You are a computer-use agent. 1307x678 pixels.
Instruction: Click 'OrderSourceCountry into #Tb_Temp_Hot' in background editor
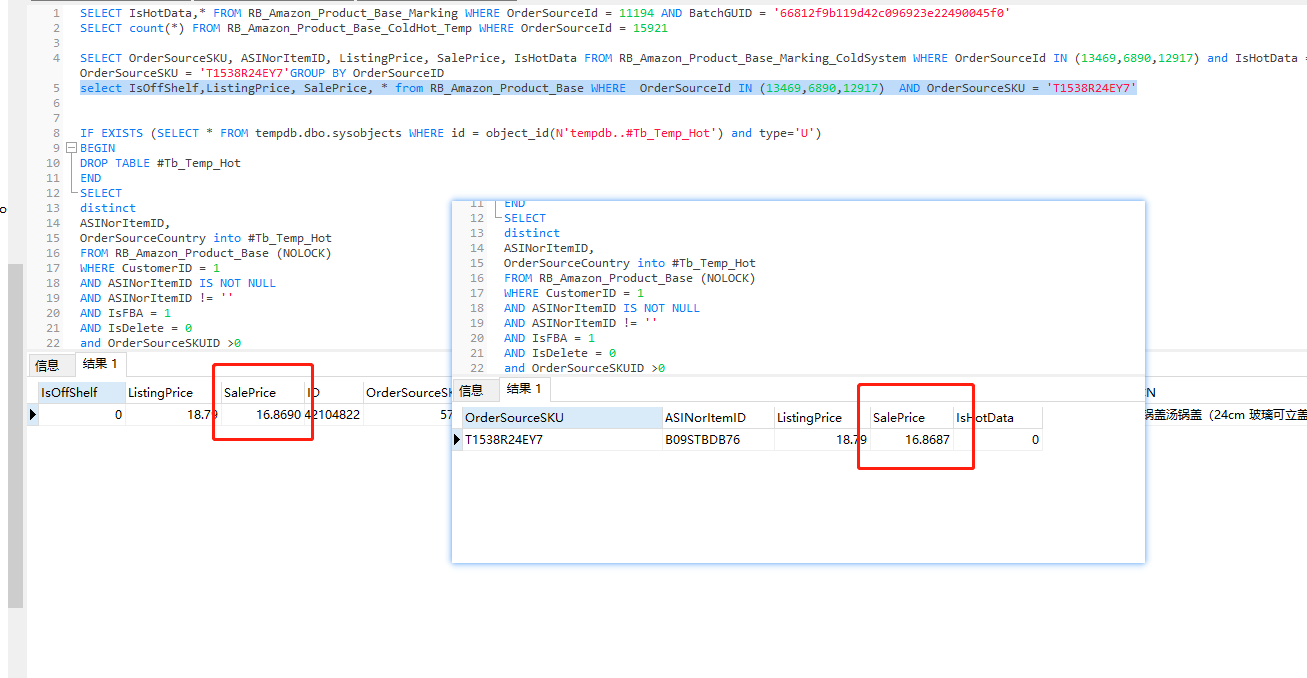click(x=206, y=238)
